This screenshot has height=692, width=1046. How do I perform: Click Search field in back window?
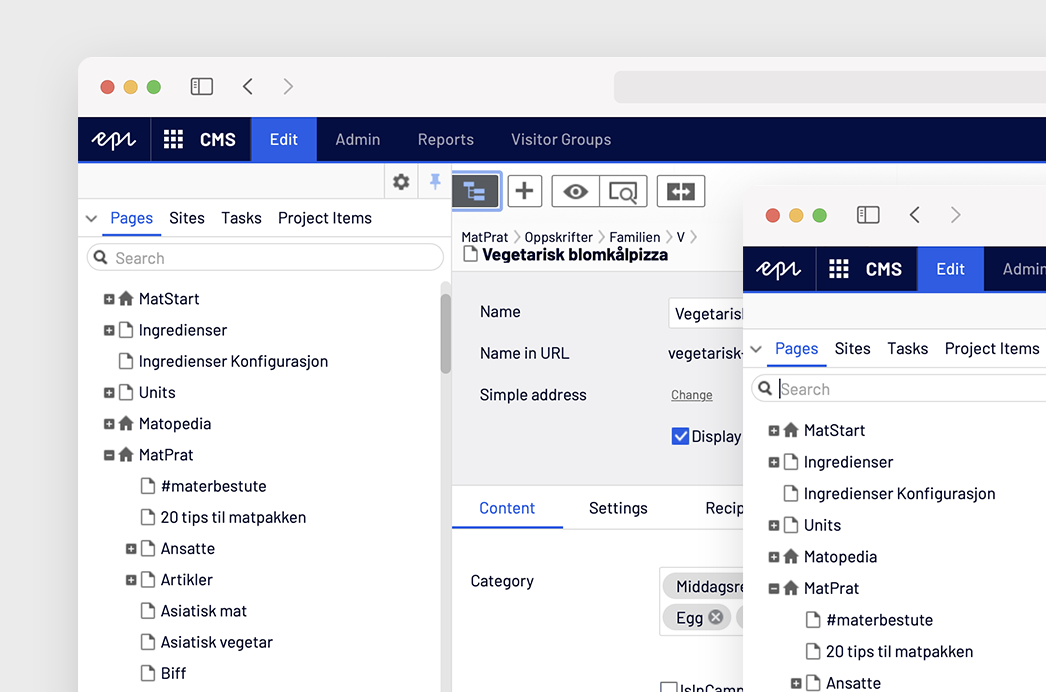coord(266,258)
